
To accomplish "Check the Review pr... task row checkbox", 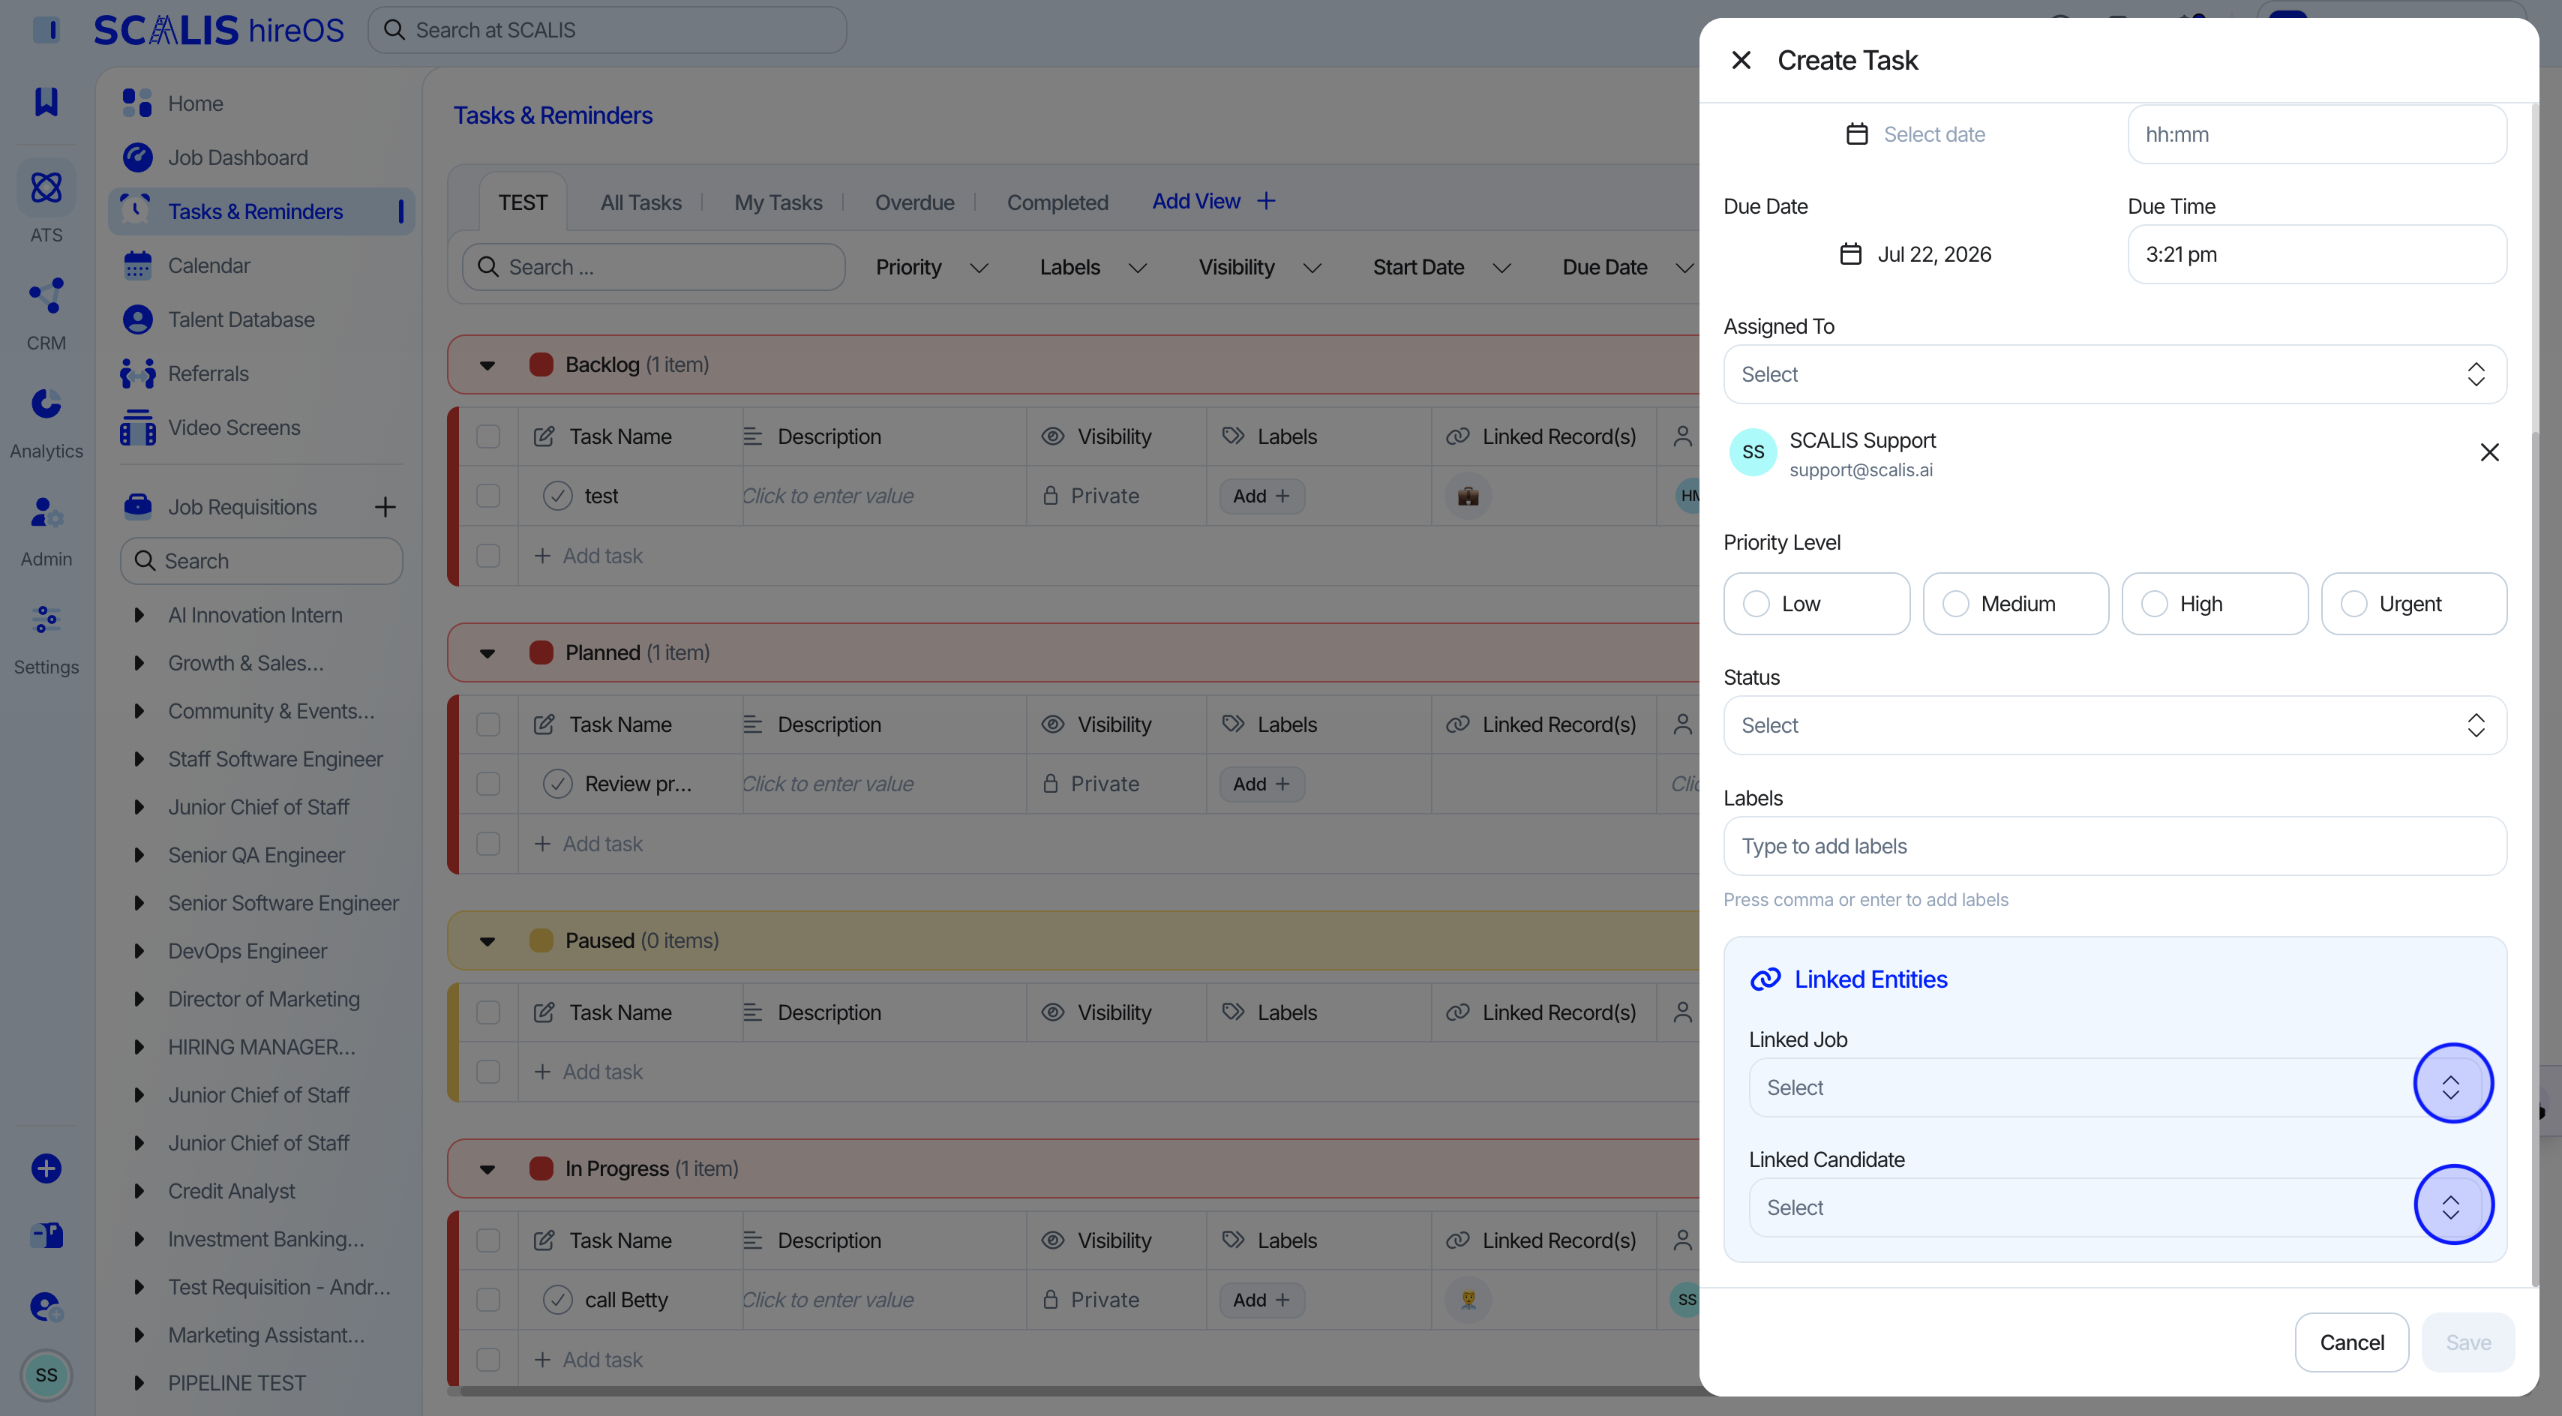I will point(488,783).
